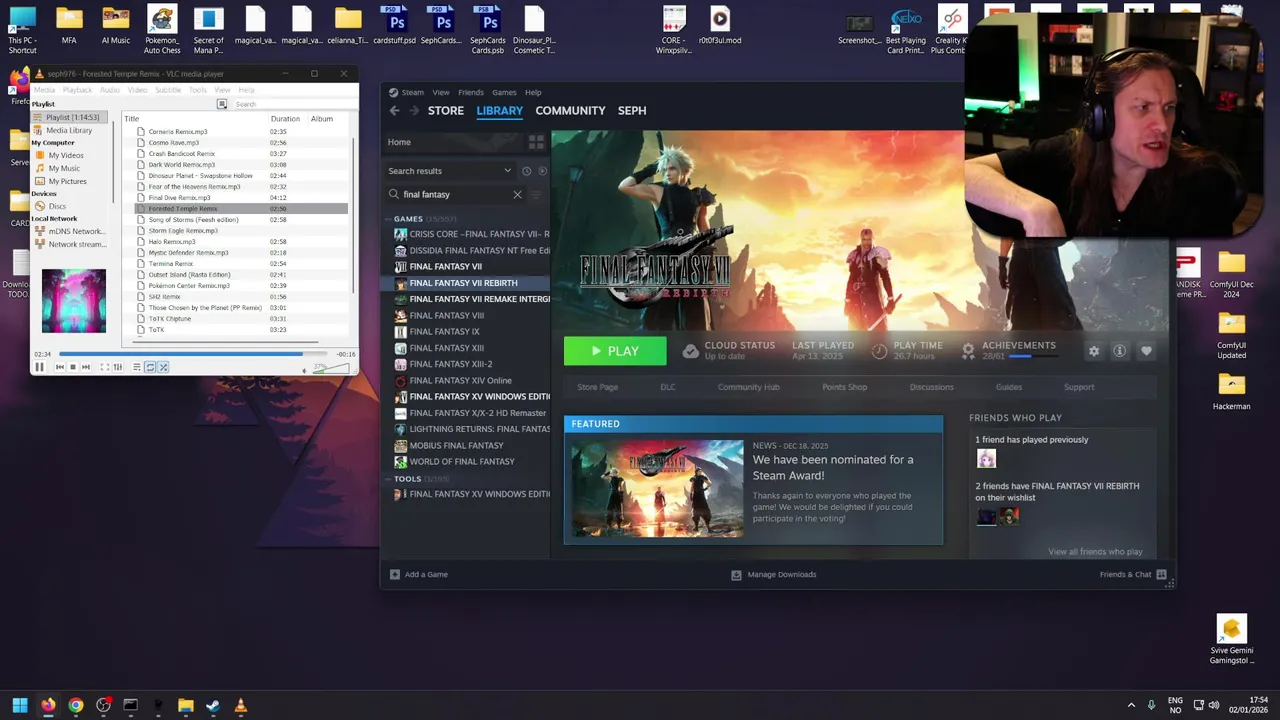Open VLC Playback menu
Screen dimensions: 1280x720
point(77,90)
